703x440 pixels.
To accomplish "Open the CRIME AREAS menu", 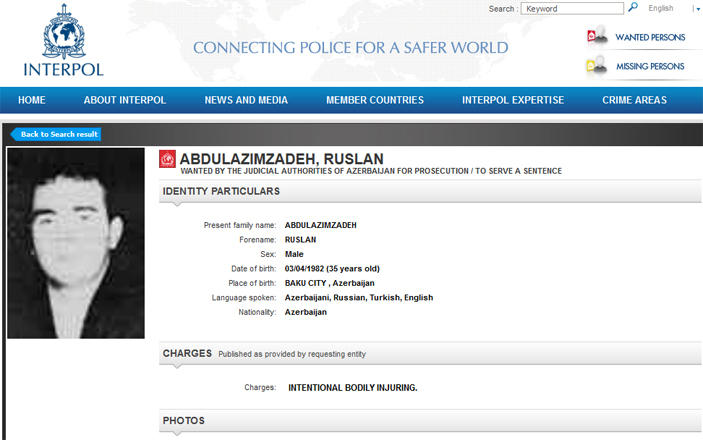I will 634,100.
